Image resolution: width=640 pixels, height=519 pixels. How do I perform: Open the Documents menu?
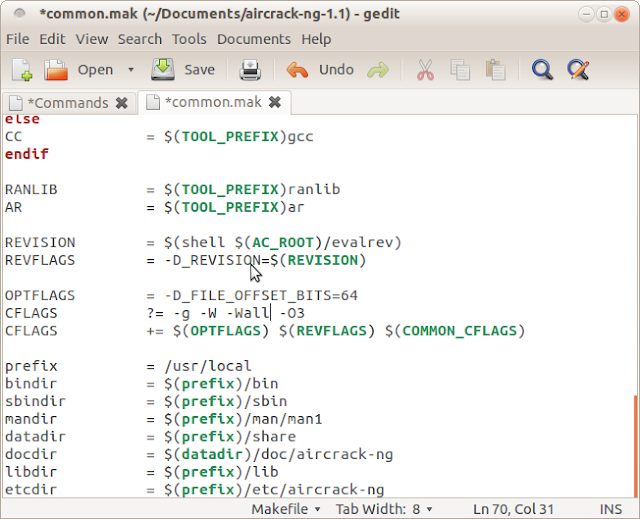(x=254, y=39)
